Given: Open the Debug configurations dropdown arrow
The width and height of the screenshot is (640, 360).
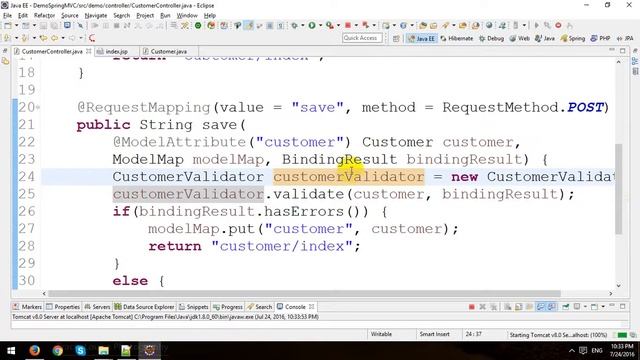Looking at the screenshot, I should coord(302,25).
